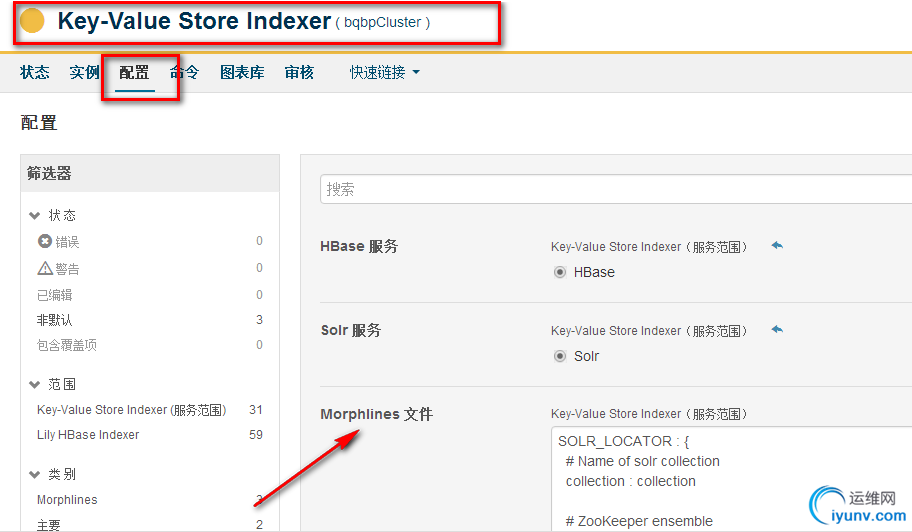The width and height of the screenshot is (912, 532).
Task: Open the 审核 tab
Action: [299, 72]
